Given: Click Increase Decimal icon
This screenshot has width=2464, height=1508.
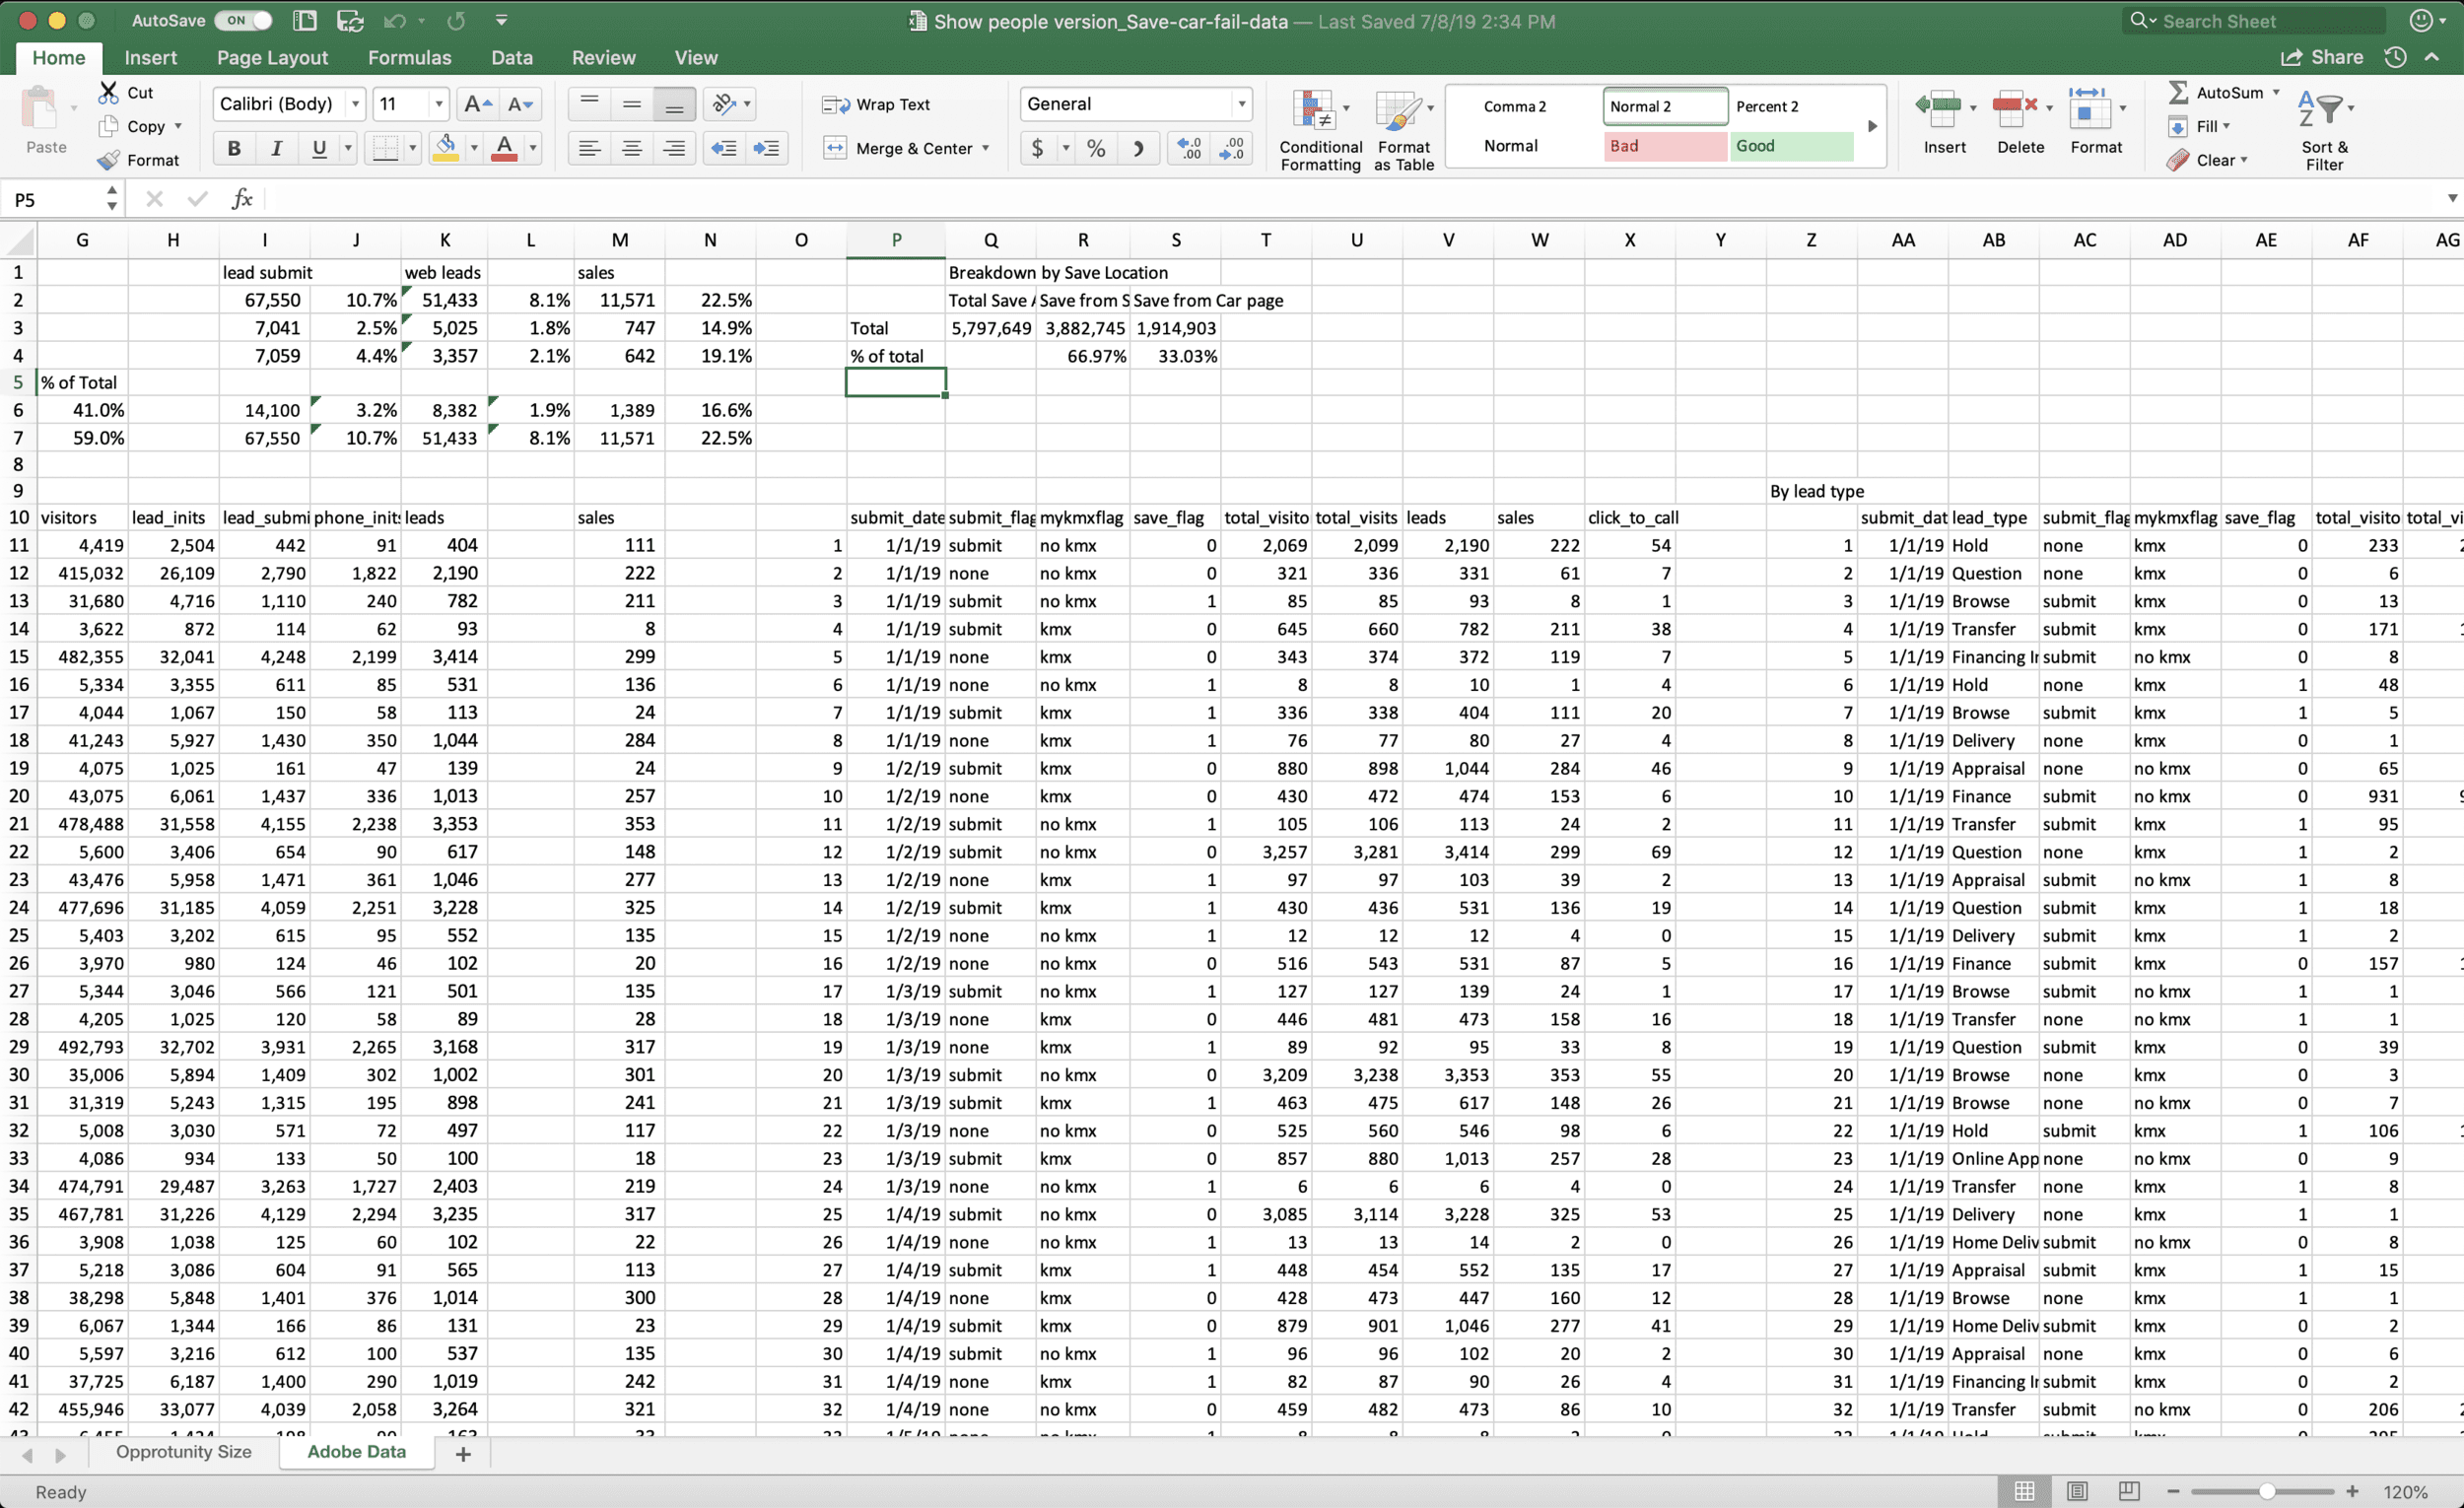Looking at the screenshot, I should click(x=1189, y=148).
